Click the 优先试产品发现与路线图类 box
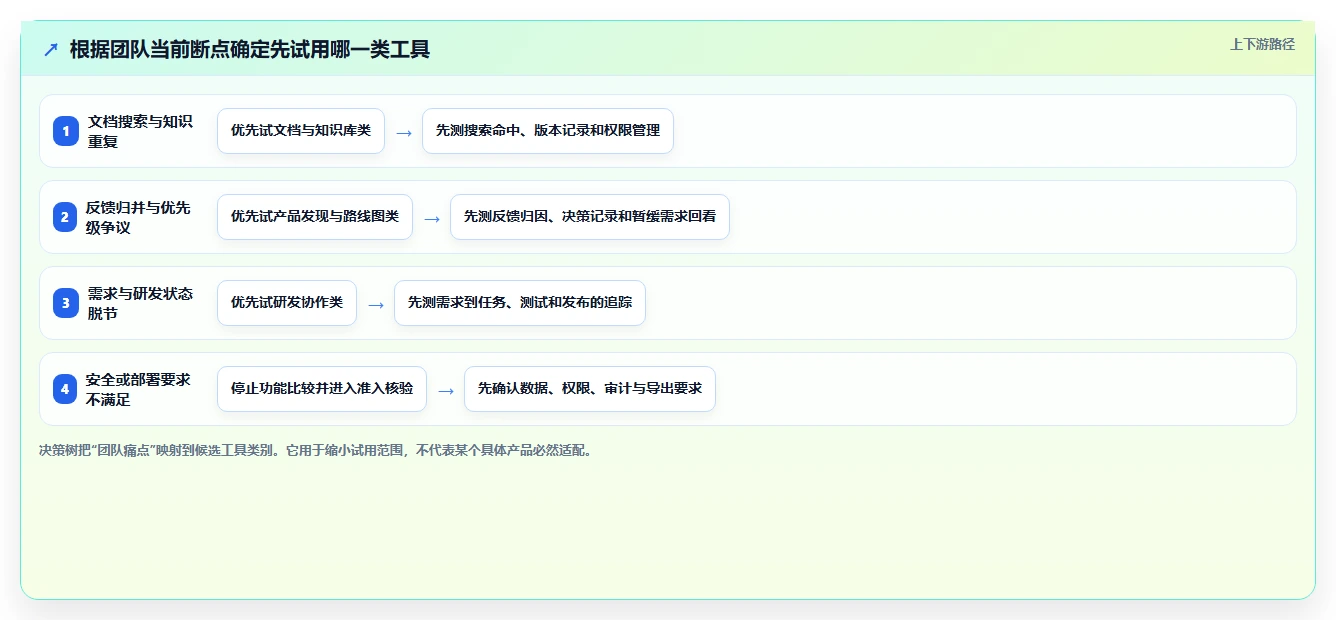1336x620 pixels. (315, 217)
